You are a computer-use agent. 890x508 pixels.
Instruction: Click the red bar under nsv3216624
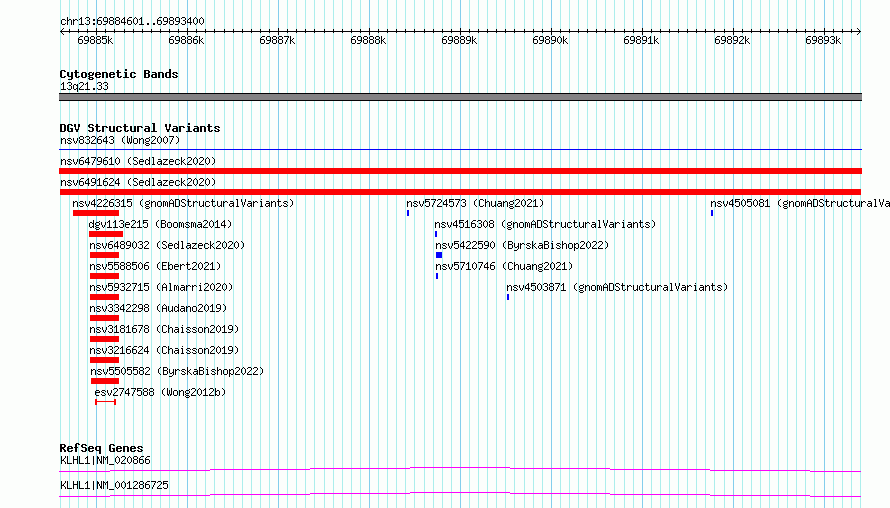click(x=104, y=360)
